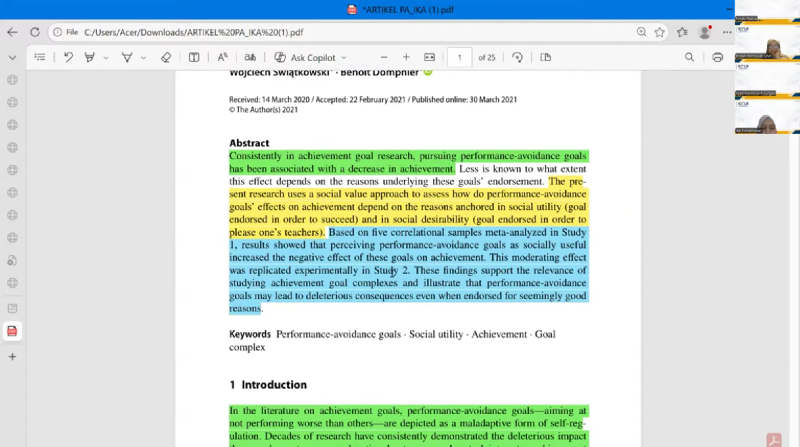Click green text 'In the literature on achievement goals'

pyautogui.click(x=315, y=411)
